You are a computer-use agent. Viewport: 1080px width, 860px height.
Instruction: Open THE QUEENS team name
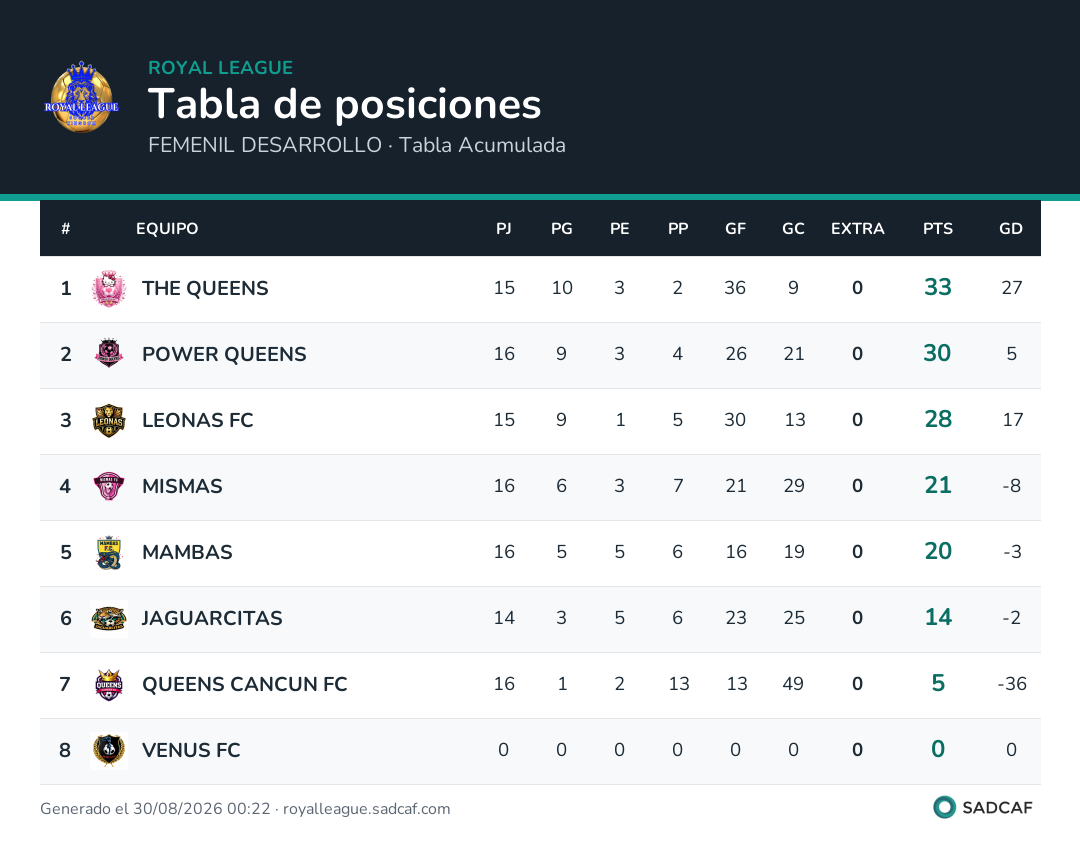205,289
